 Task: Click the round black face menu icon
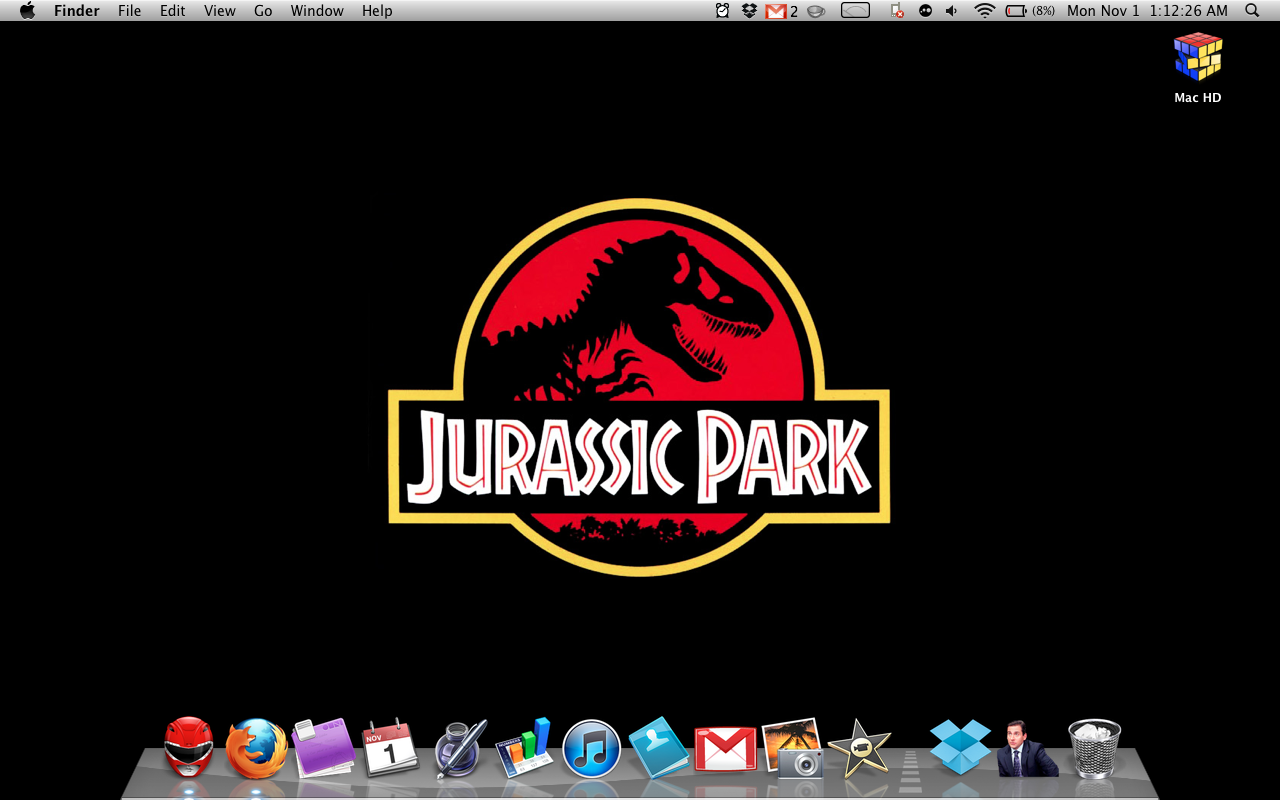(926, 11)
